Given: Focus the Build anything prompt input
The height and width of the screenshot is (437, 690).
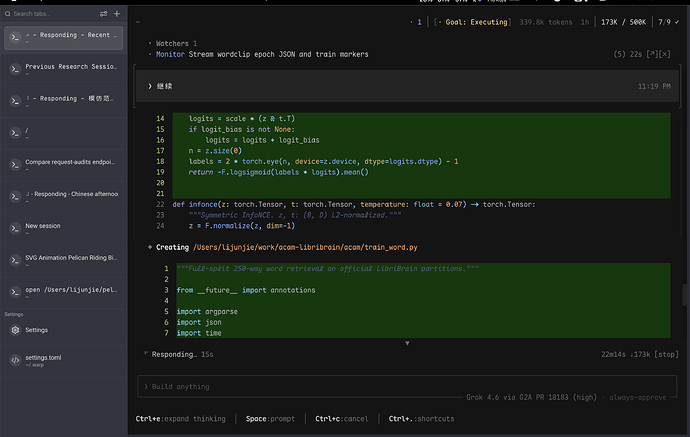Looking at the screenshot, I should [407, 386].
